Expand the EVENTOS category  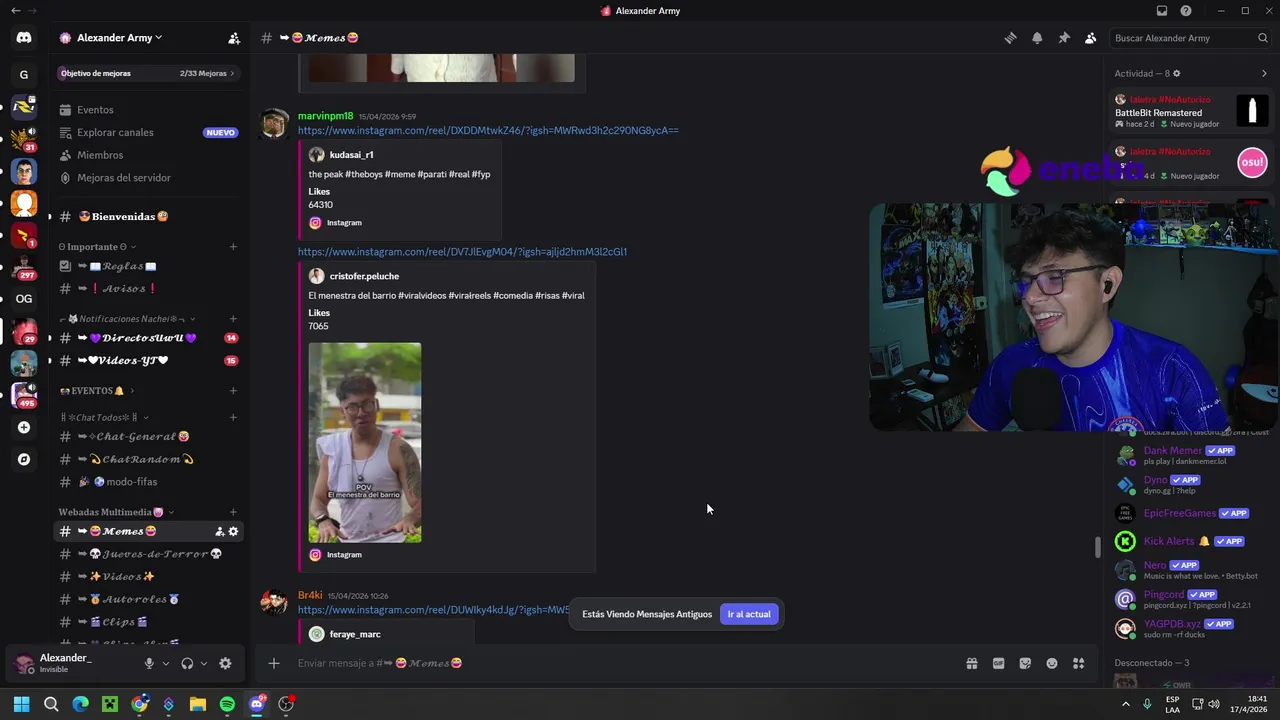pyautogui.click(x=96, y=391)
